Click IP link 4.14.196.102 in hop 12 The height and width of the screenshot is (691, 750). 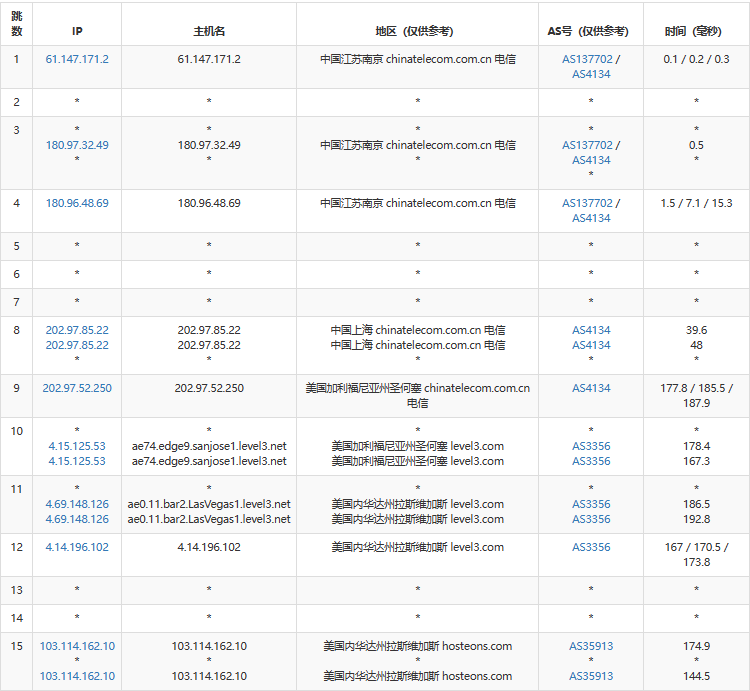(x=77, y=547)
